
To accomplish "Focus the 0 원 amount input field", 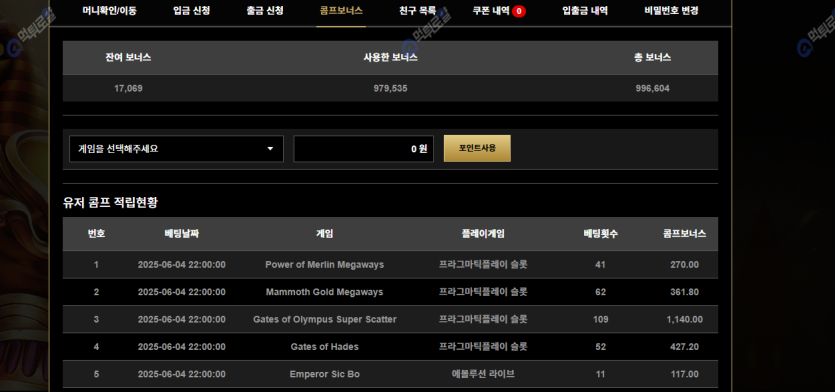I will (x=363, y=149).
